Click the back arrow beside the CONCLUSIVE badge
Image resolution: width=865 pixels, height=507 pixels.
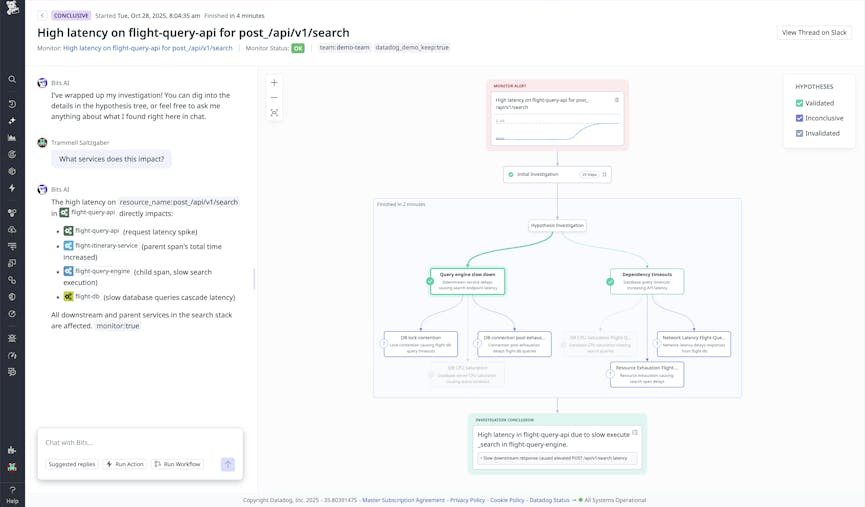[x=43, y=16]
